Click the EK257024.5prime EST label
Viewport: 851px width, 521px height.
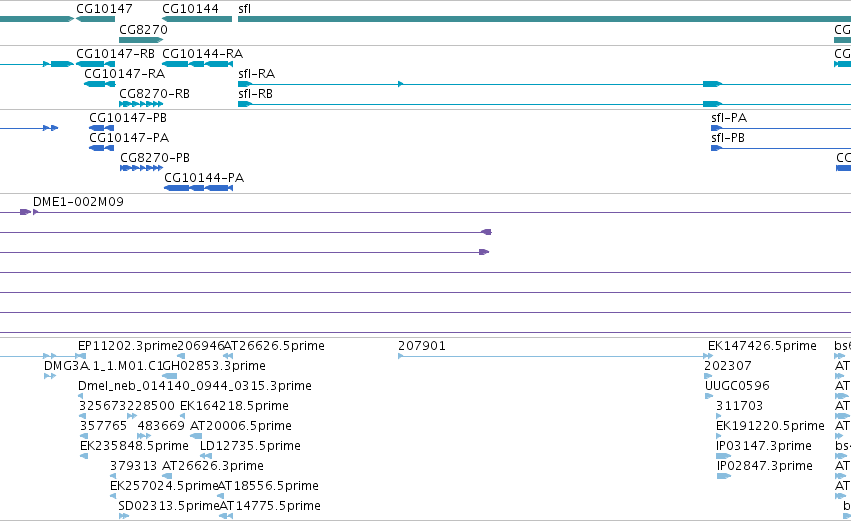click(164, 486)
